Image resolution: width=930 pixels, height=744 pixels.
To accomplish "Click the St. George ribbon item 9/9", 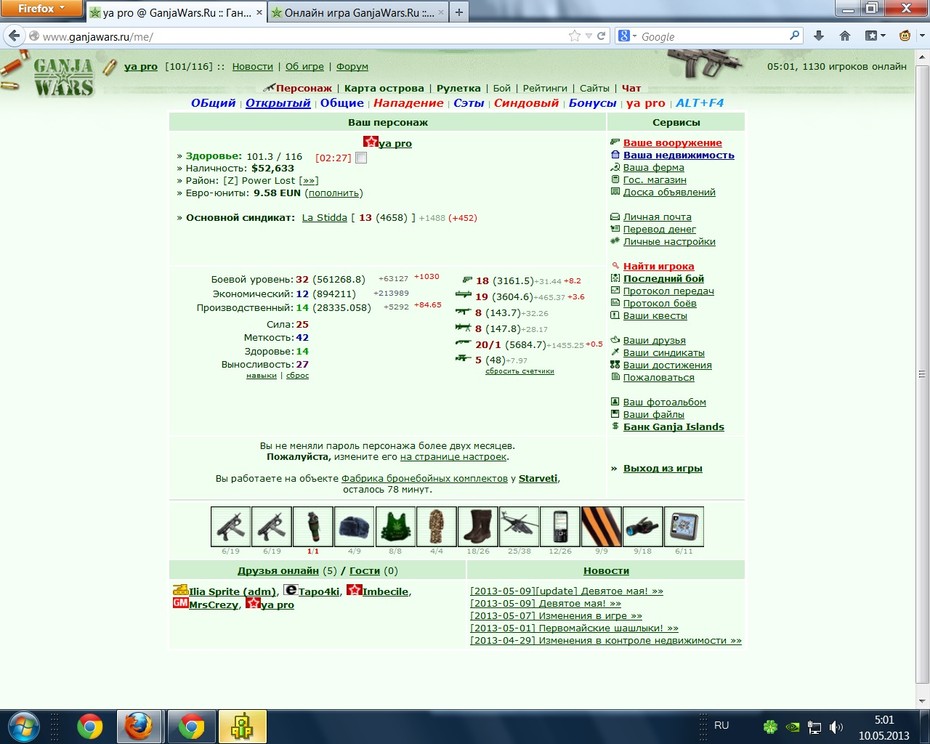I will click(x=601, y=526).
